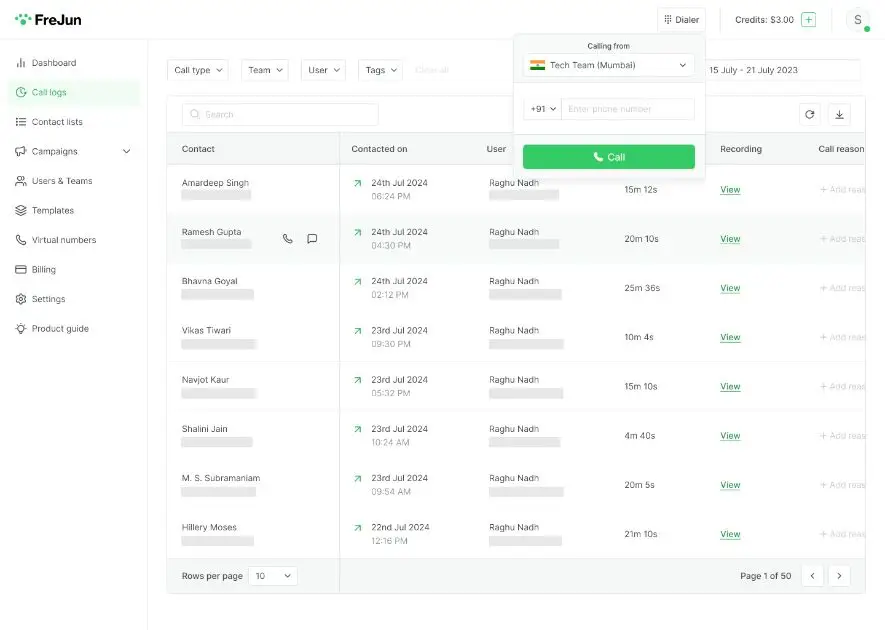Click the phone icon in Ramesh Gupta row
885x630 pixels.
(288, 239)
